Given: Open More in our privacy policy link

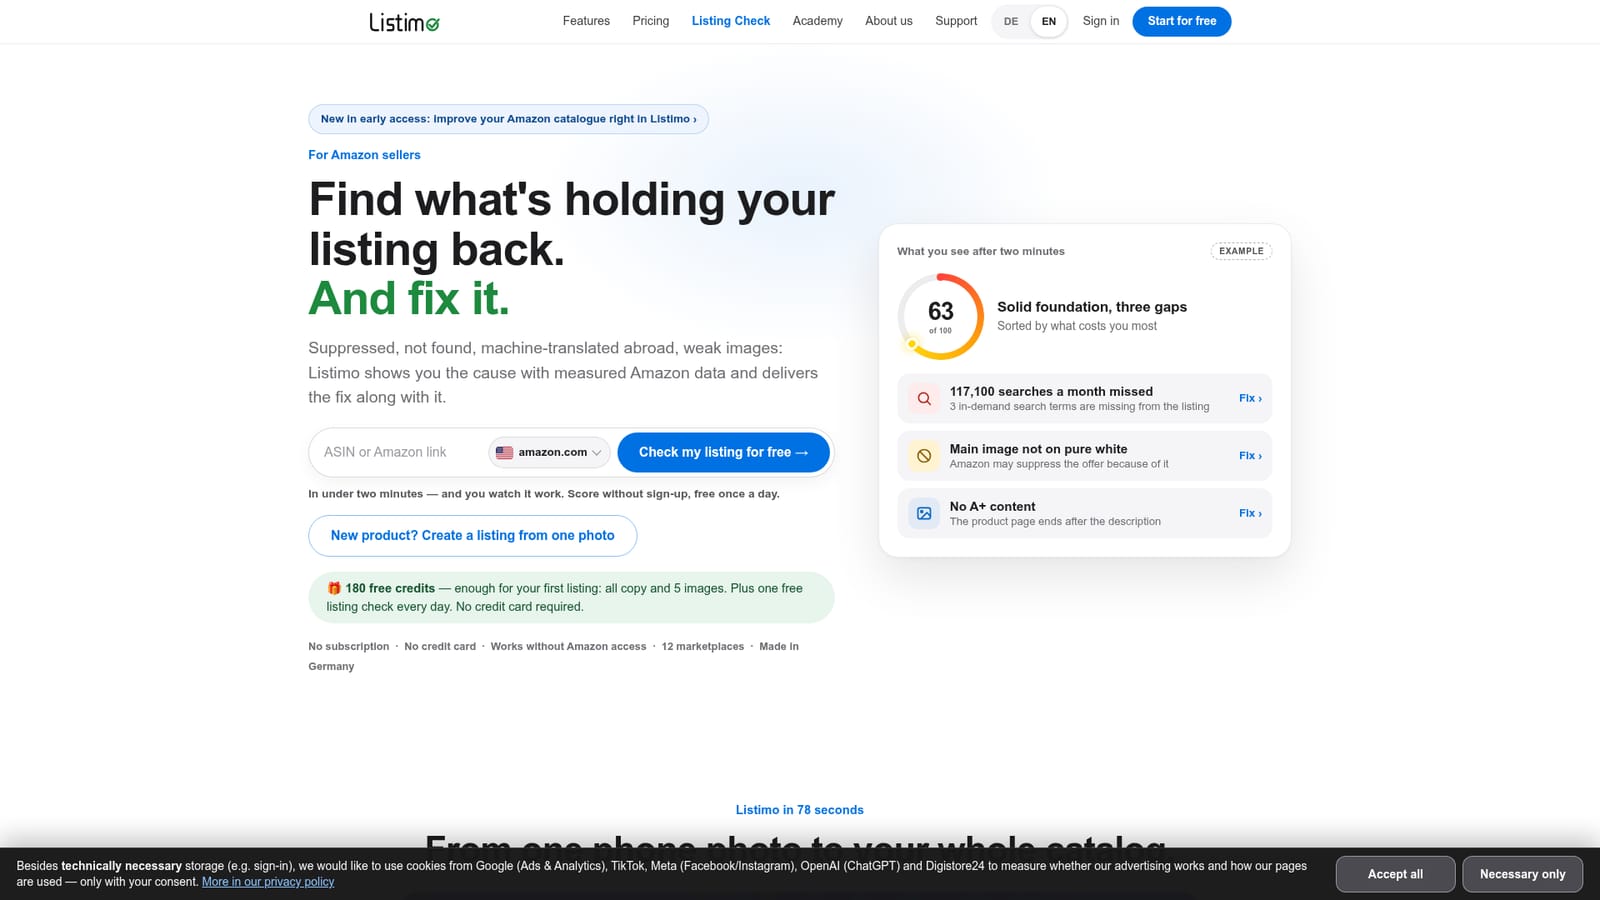Looking at the screenshot, I should coord(268,882).
